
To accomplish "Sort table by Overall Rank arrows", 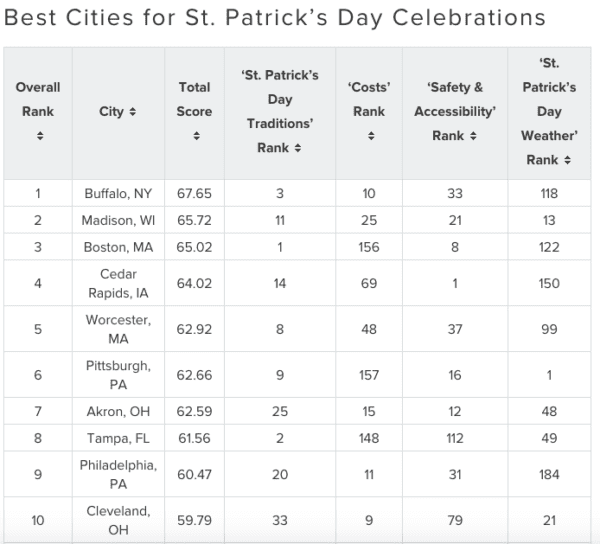I will coord(38,136).
